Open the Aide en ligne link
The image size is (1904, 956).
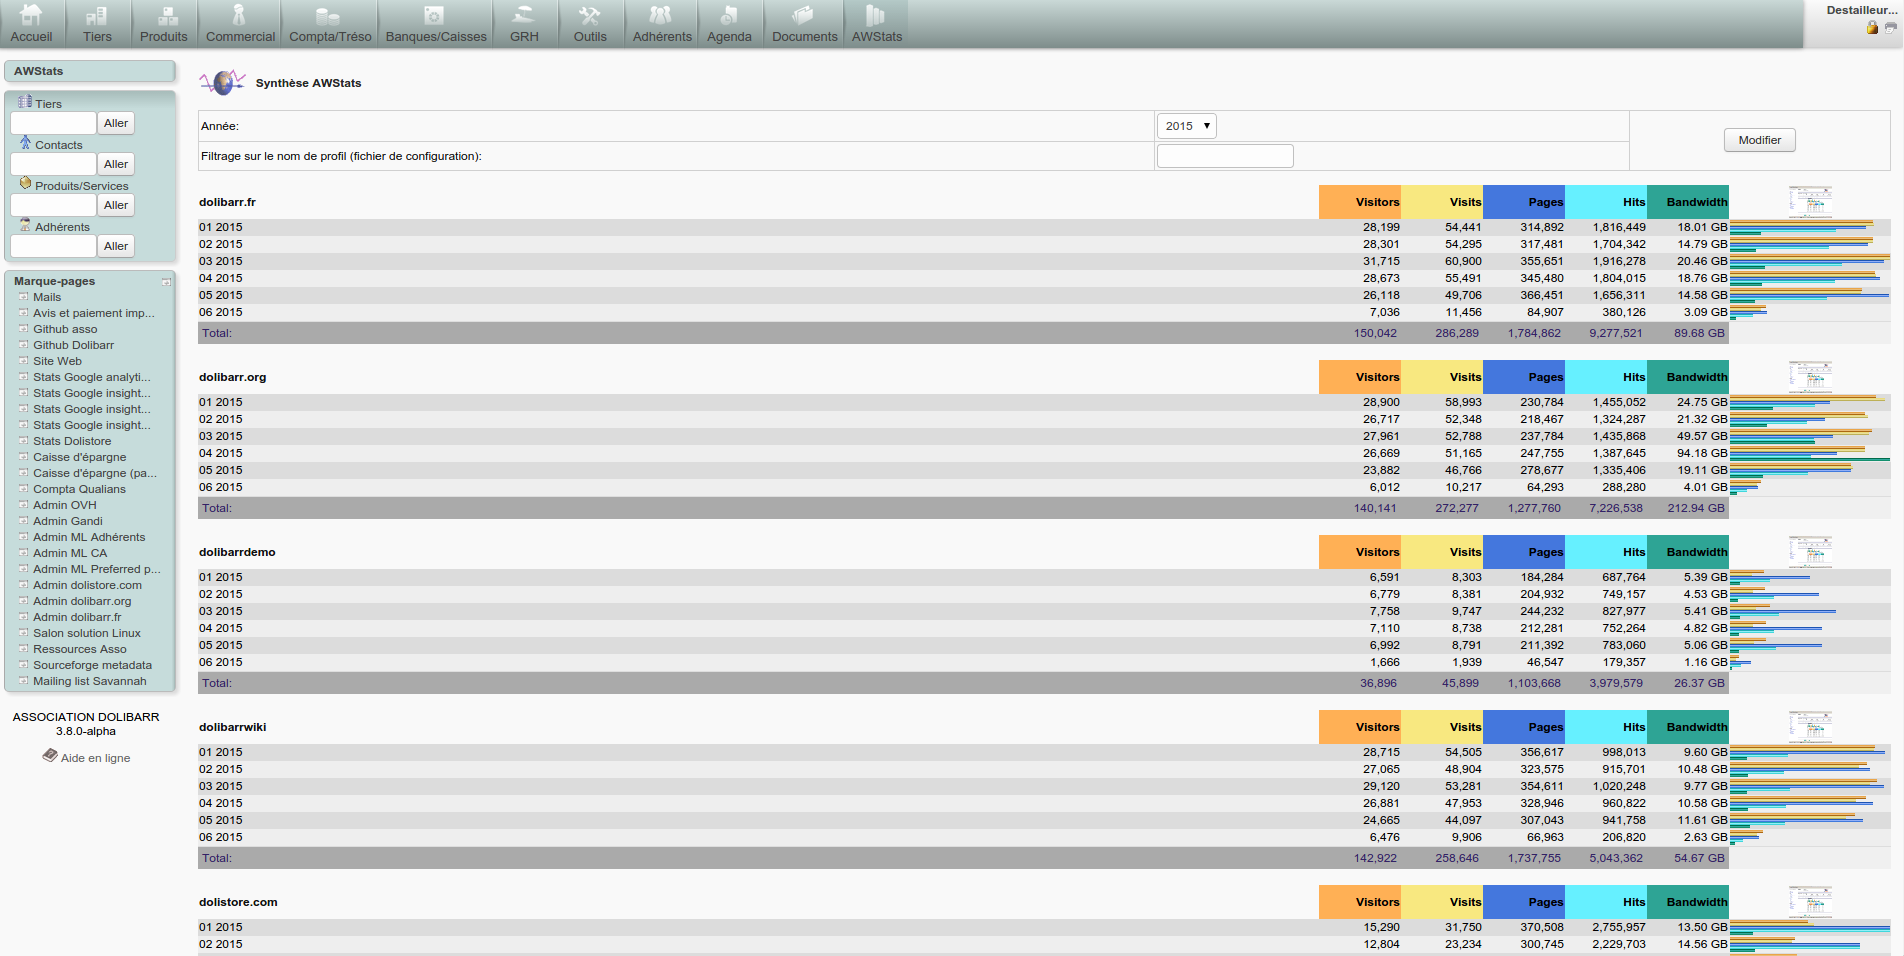pyautogui.click(x=95, y=758)
